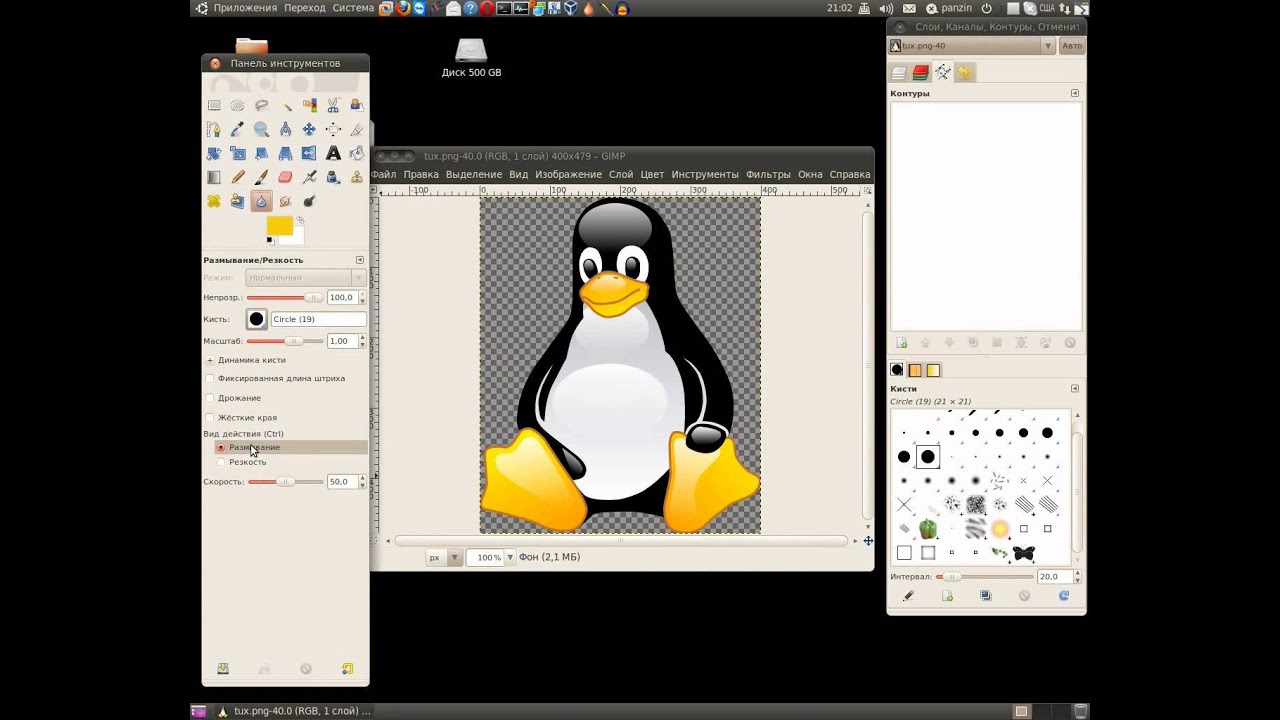Open the white background color swatch
Image resolution: width=1280 pixels, height=720 pixels.
click(x=299, y=239)
